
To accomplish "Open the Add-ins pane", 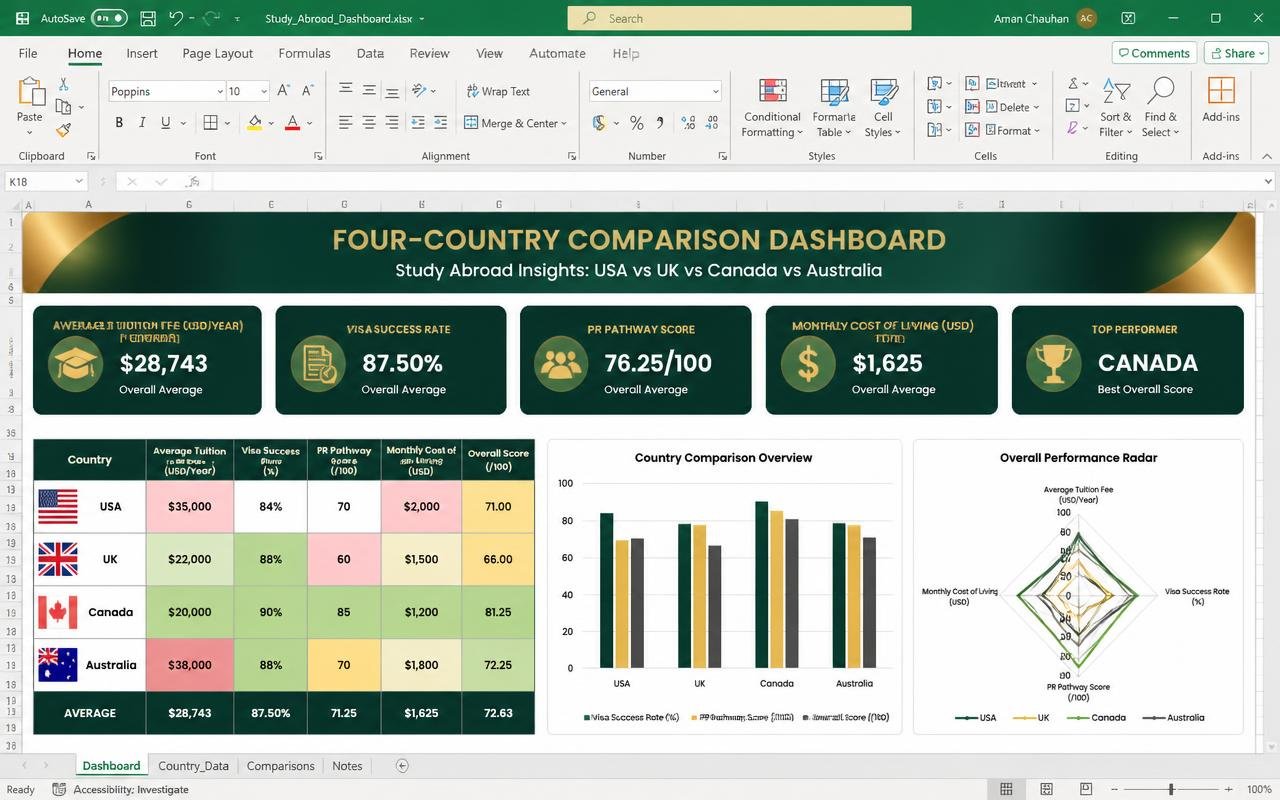I will click(x=1221, y=100).
